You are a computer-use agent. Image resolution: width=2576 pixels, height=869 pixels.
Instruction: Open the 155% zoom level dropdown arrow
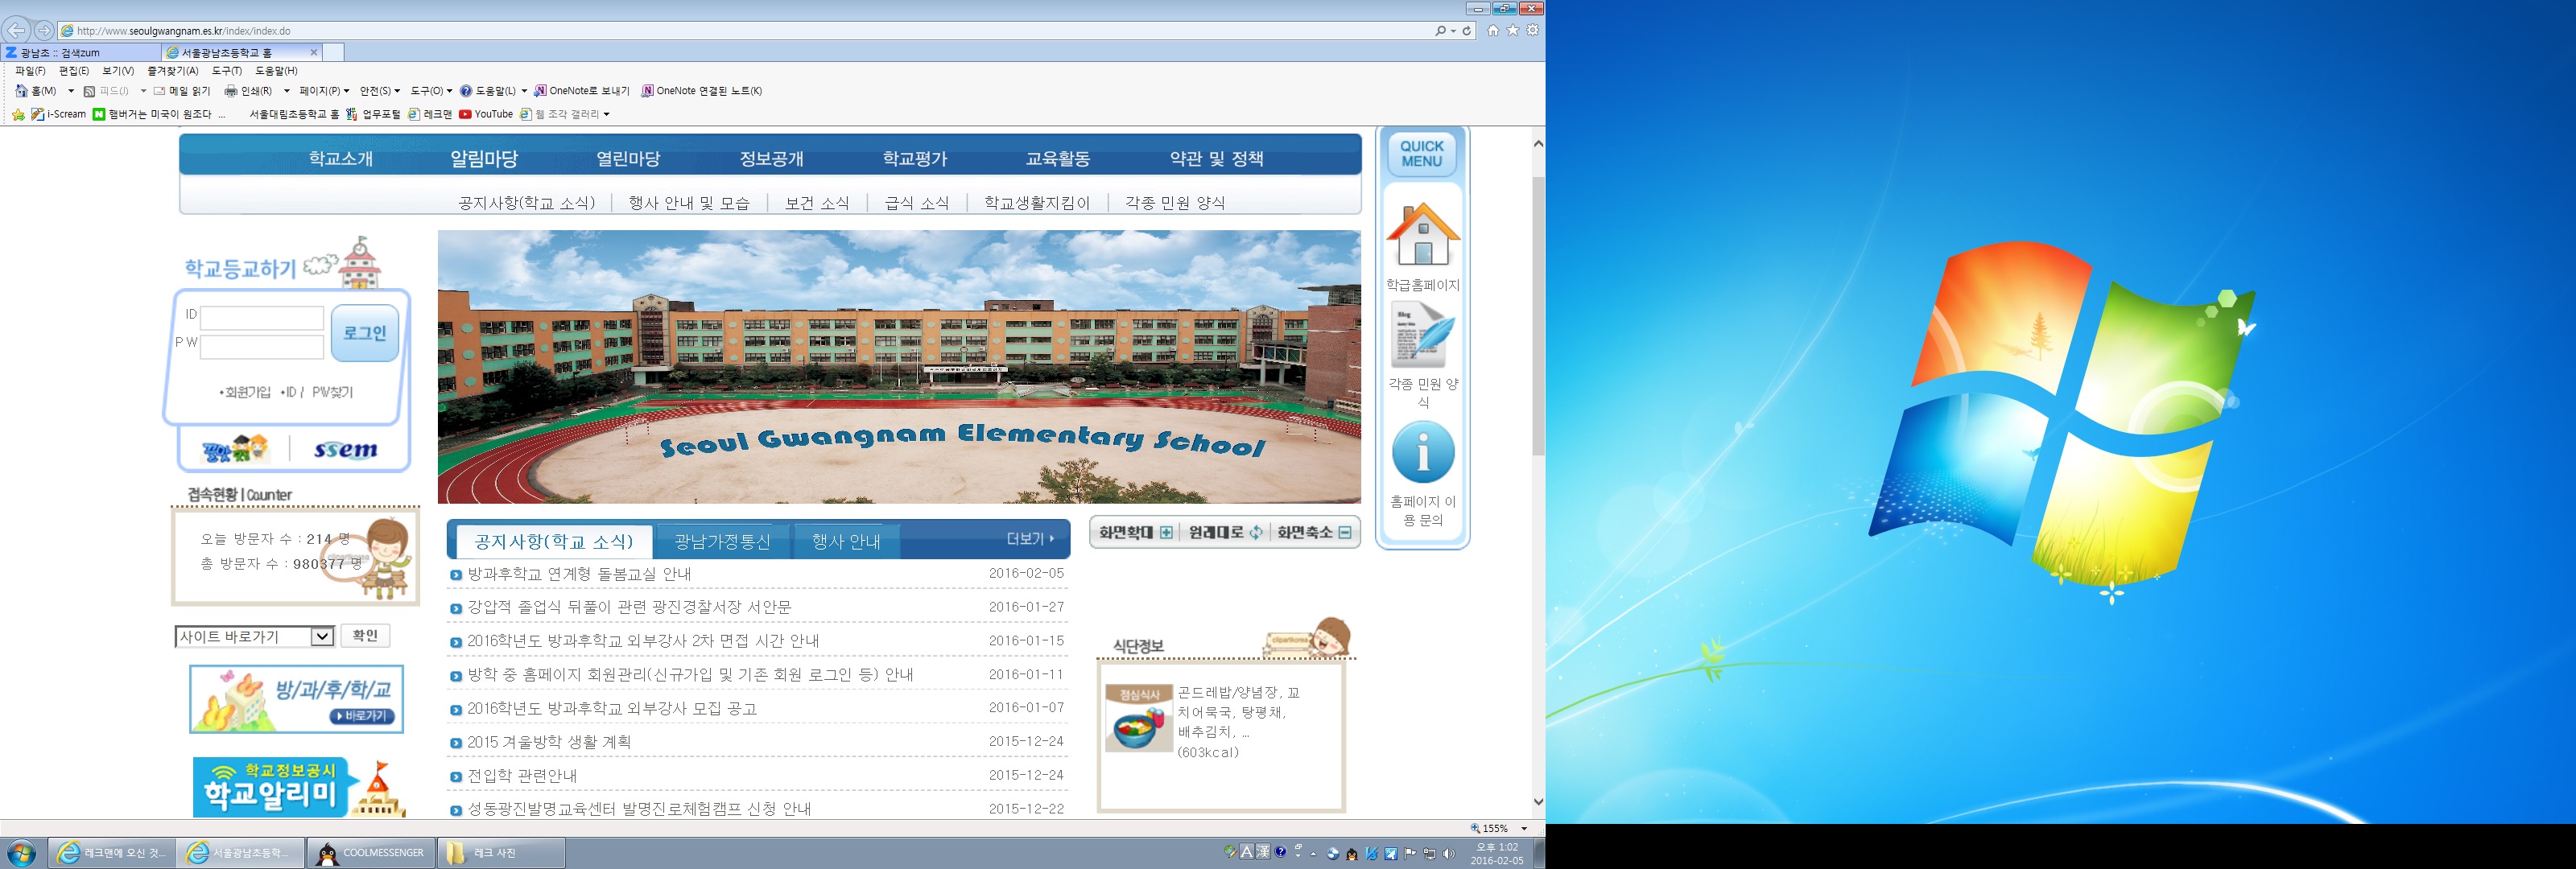pyautogui.click(x=1524, y=829)
